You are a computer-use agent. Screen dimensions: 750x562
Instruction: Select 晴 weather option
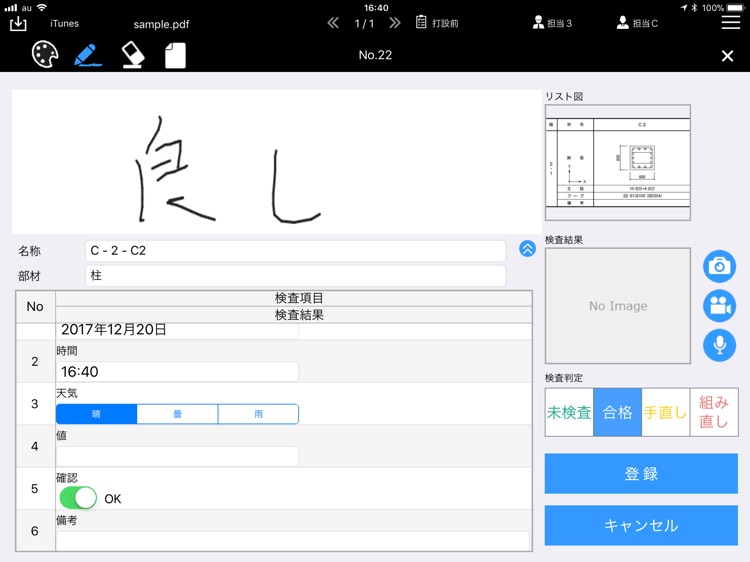click(x=97, y=414)
